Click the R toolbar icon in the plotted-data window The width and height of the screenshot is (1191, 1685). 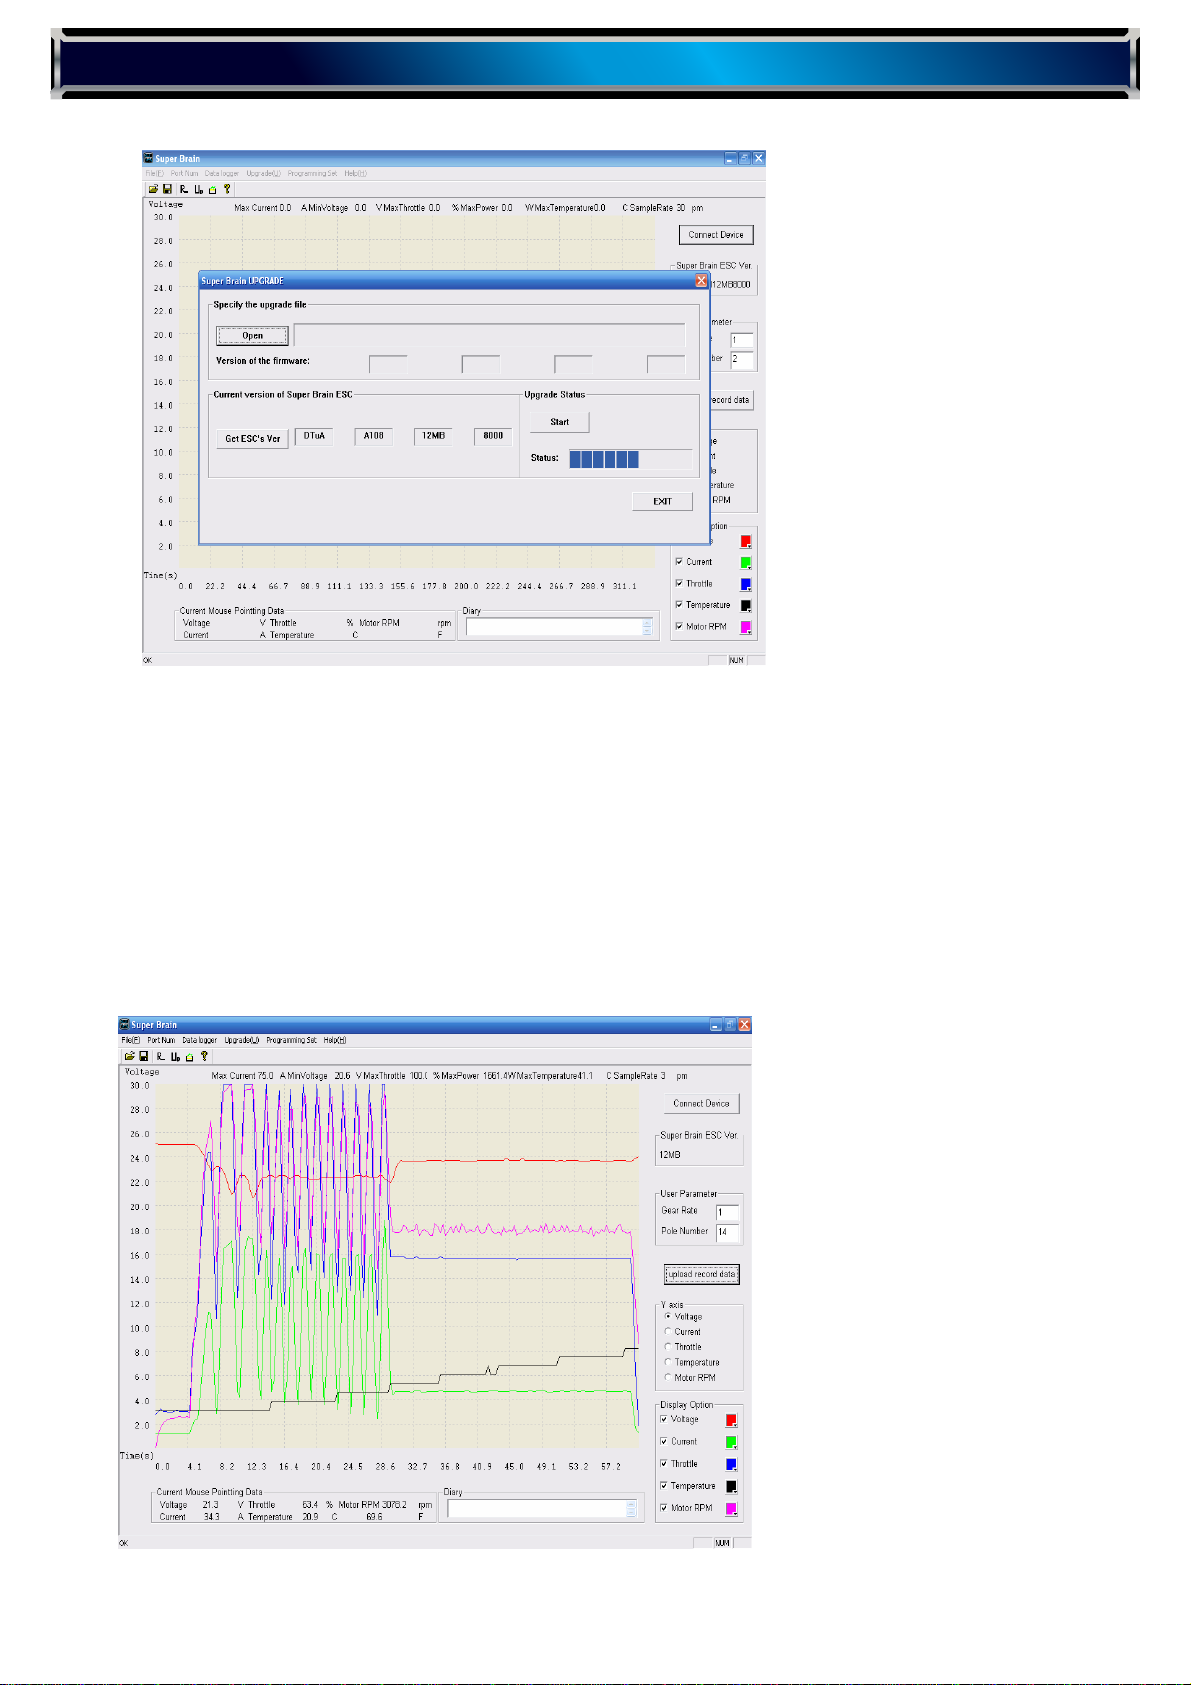[160, 1056]
